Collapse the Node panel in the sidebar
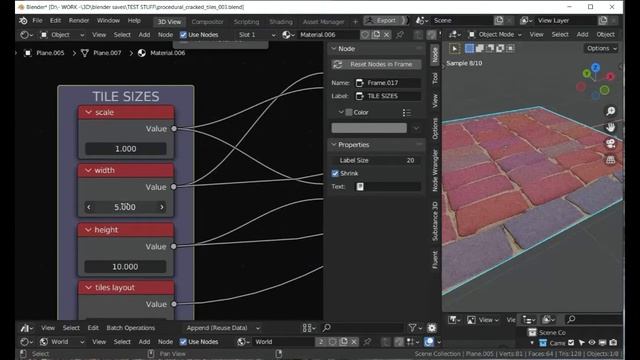Viewport: 640px width, 360px height. 334,49
